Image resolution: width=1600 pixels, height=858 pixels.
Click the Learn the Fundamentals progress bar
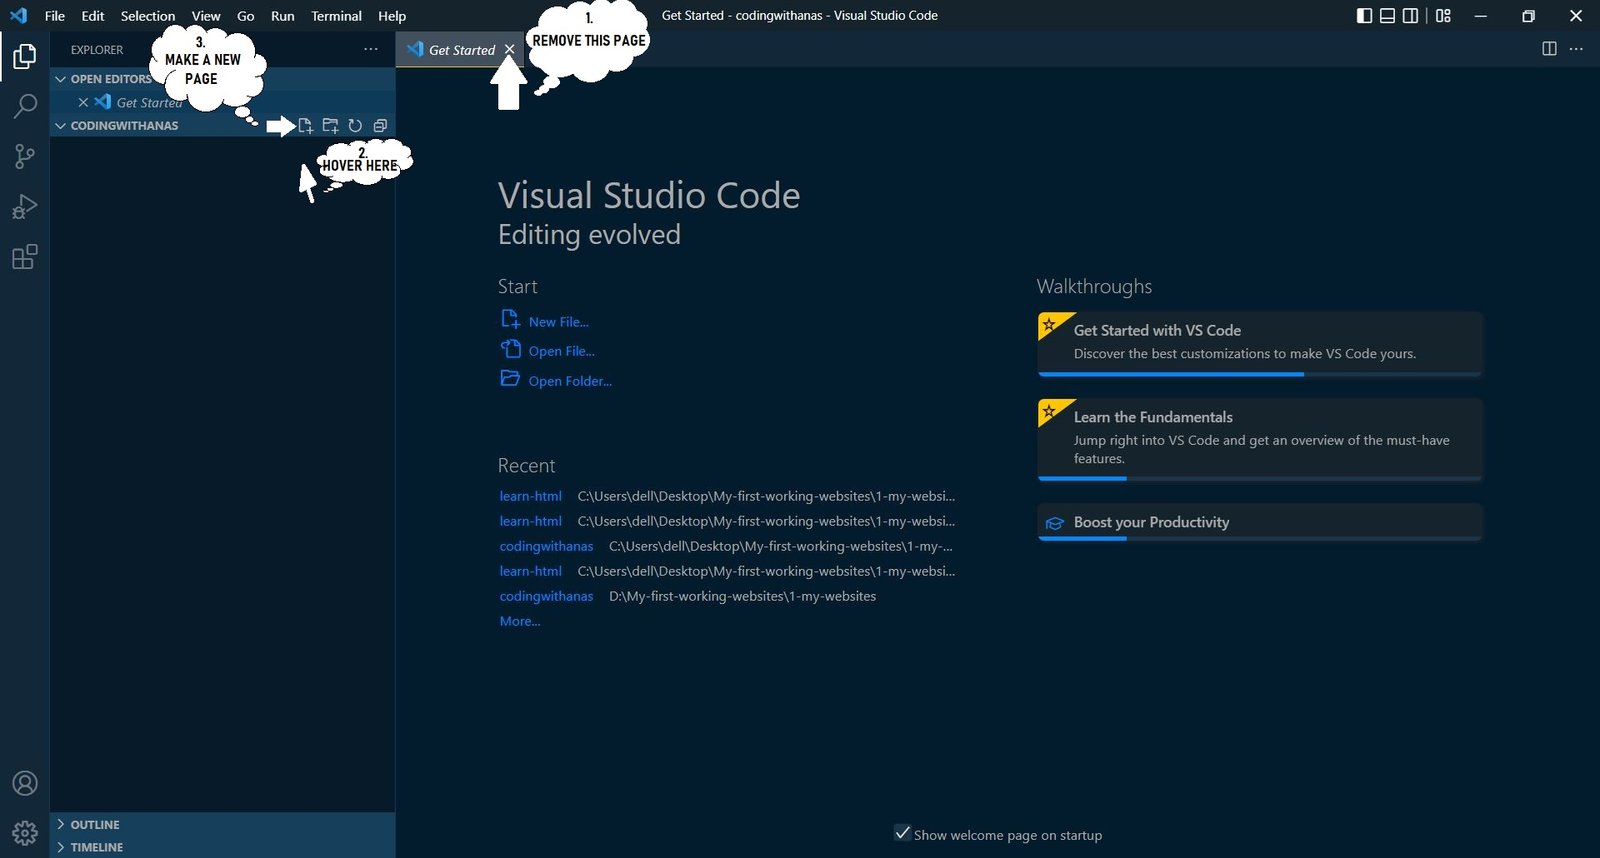click(x=1260, y=478)
